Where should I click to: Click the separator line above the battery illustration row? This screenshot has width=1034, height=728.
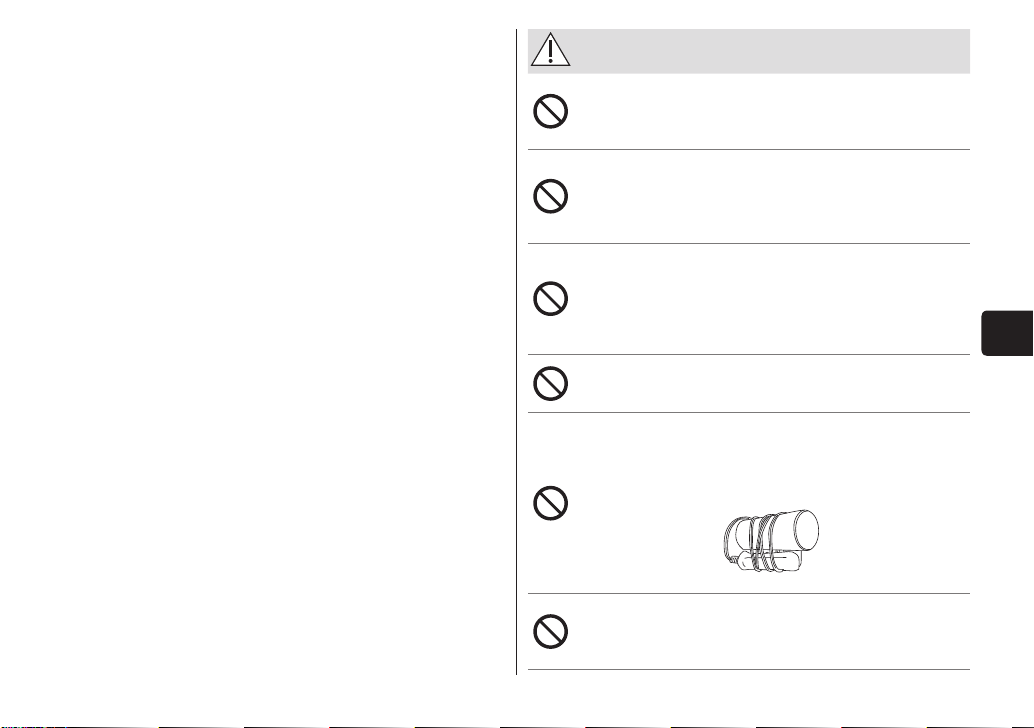tap(748, 413)
